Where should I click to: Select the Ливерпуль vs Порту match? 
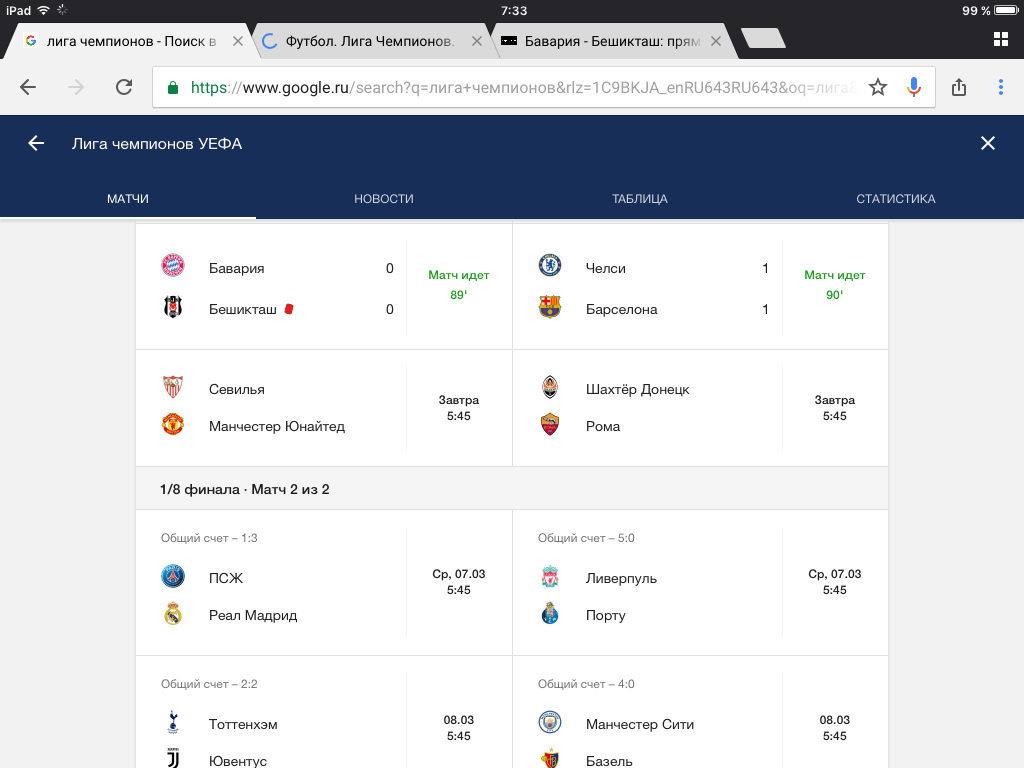click(x=700, y=596)
